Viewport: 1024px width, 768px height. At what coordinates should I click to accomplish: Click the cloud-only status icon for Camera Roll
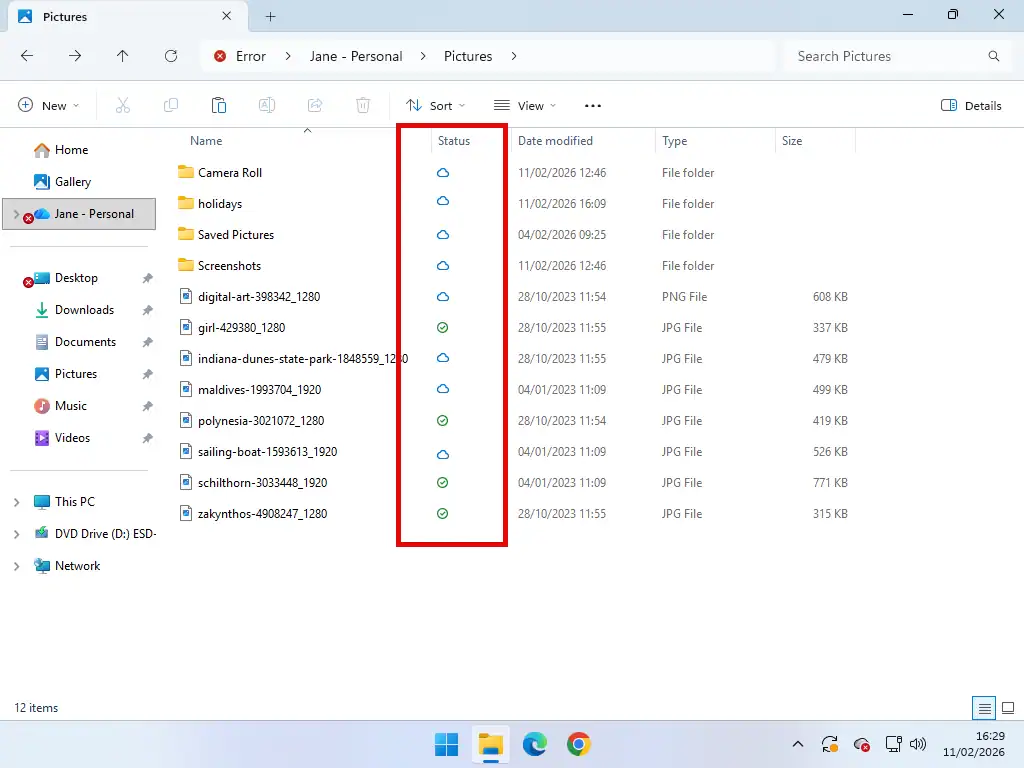tap(442, 172)
